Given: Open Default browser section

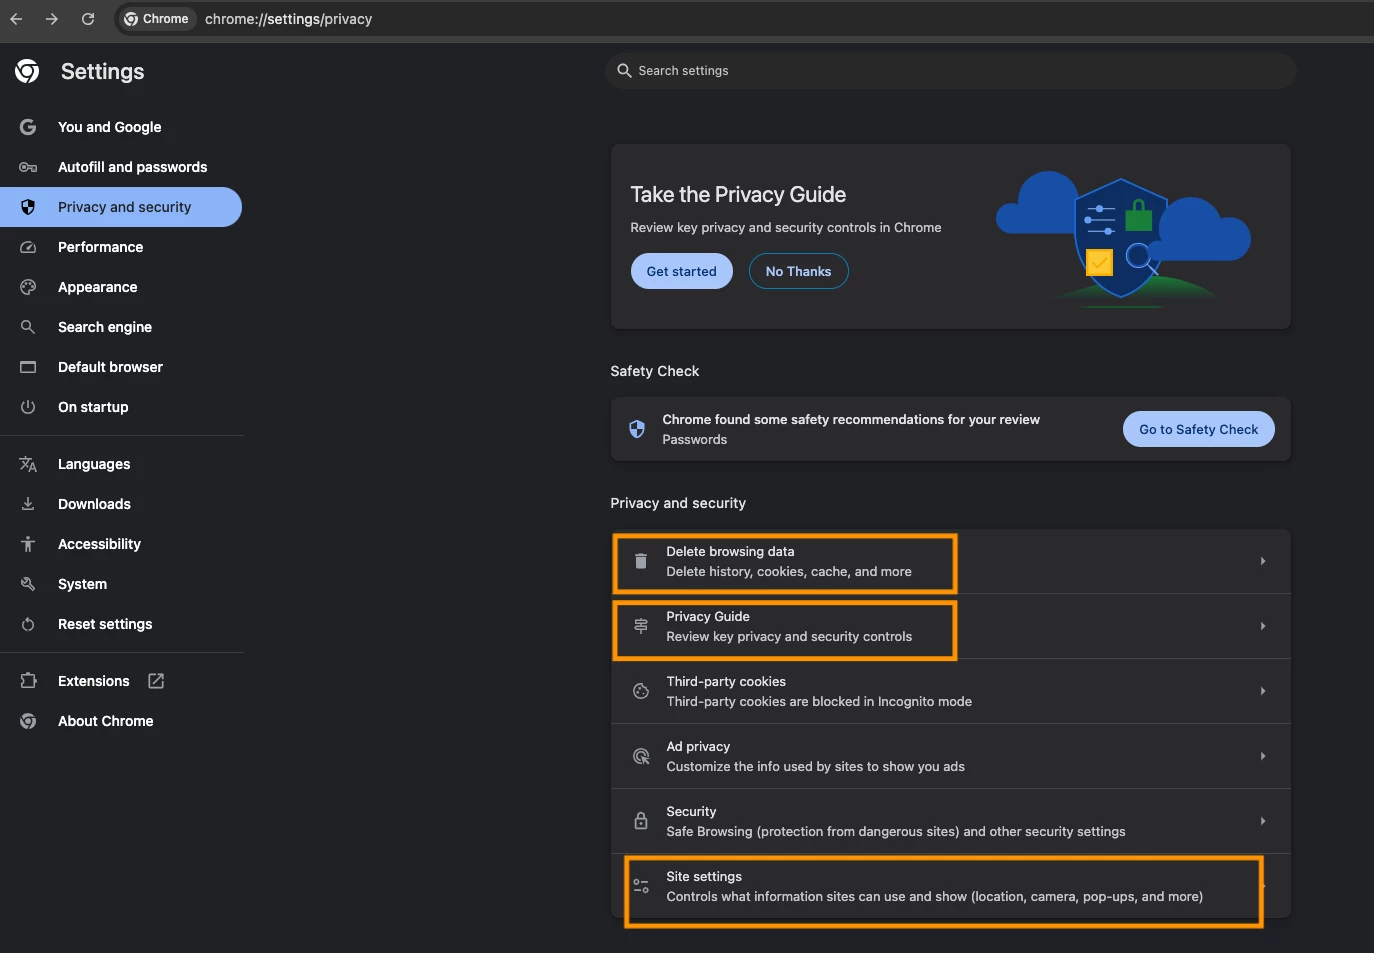Looking at the screenshot, I should (x=121, y=367).
